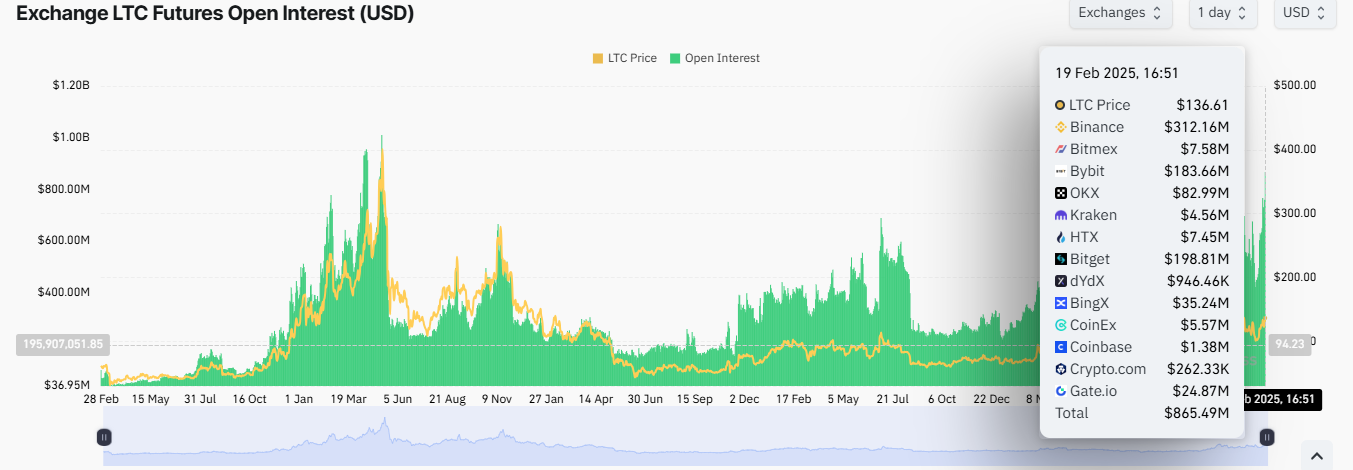This screenshot has width=1353, height=470.
Task: Click the Bitget logo icon
Action: (1060, 259)
